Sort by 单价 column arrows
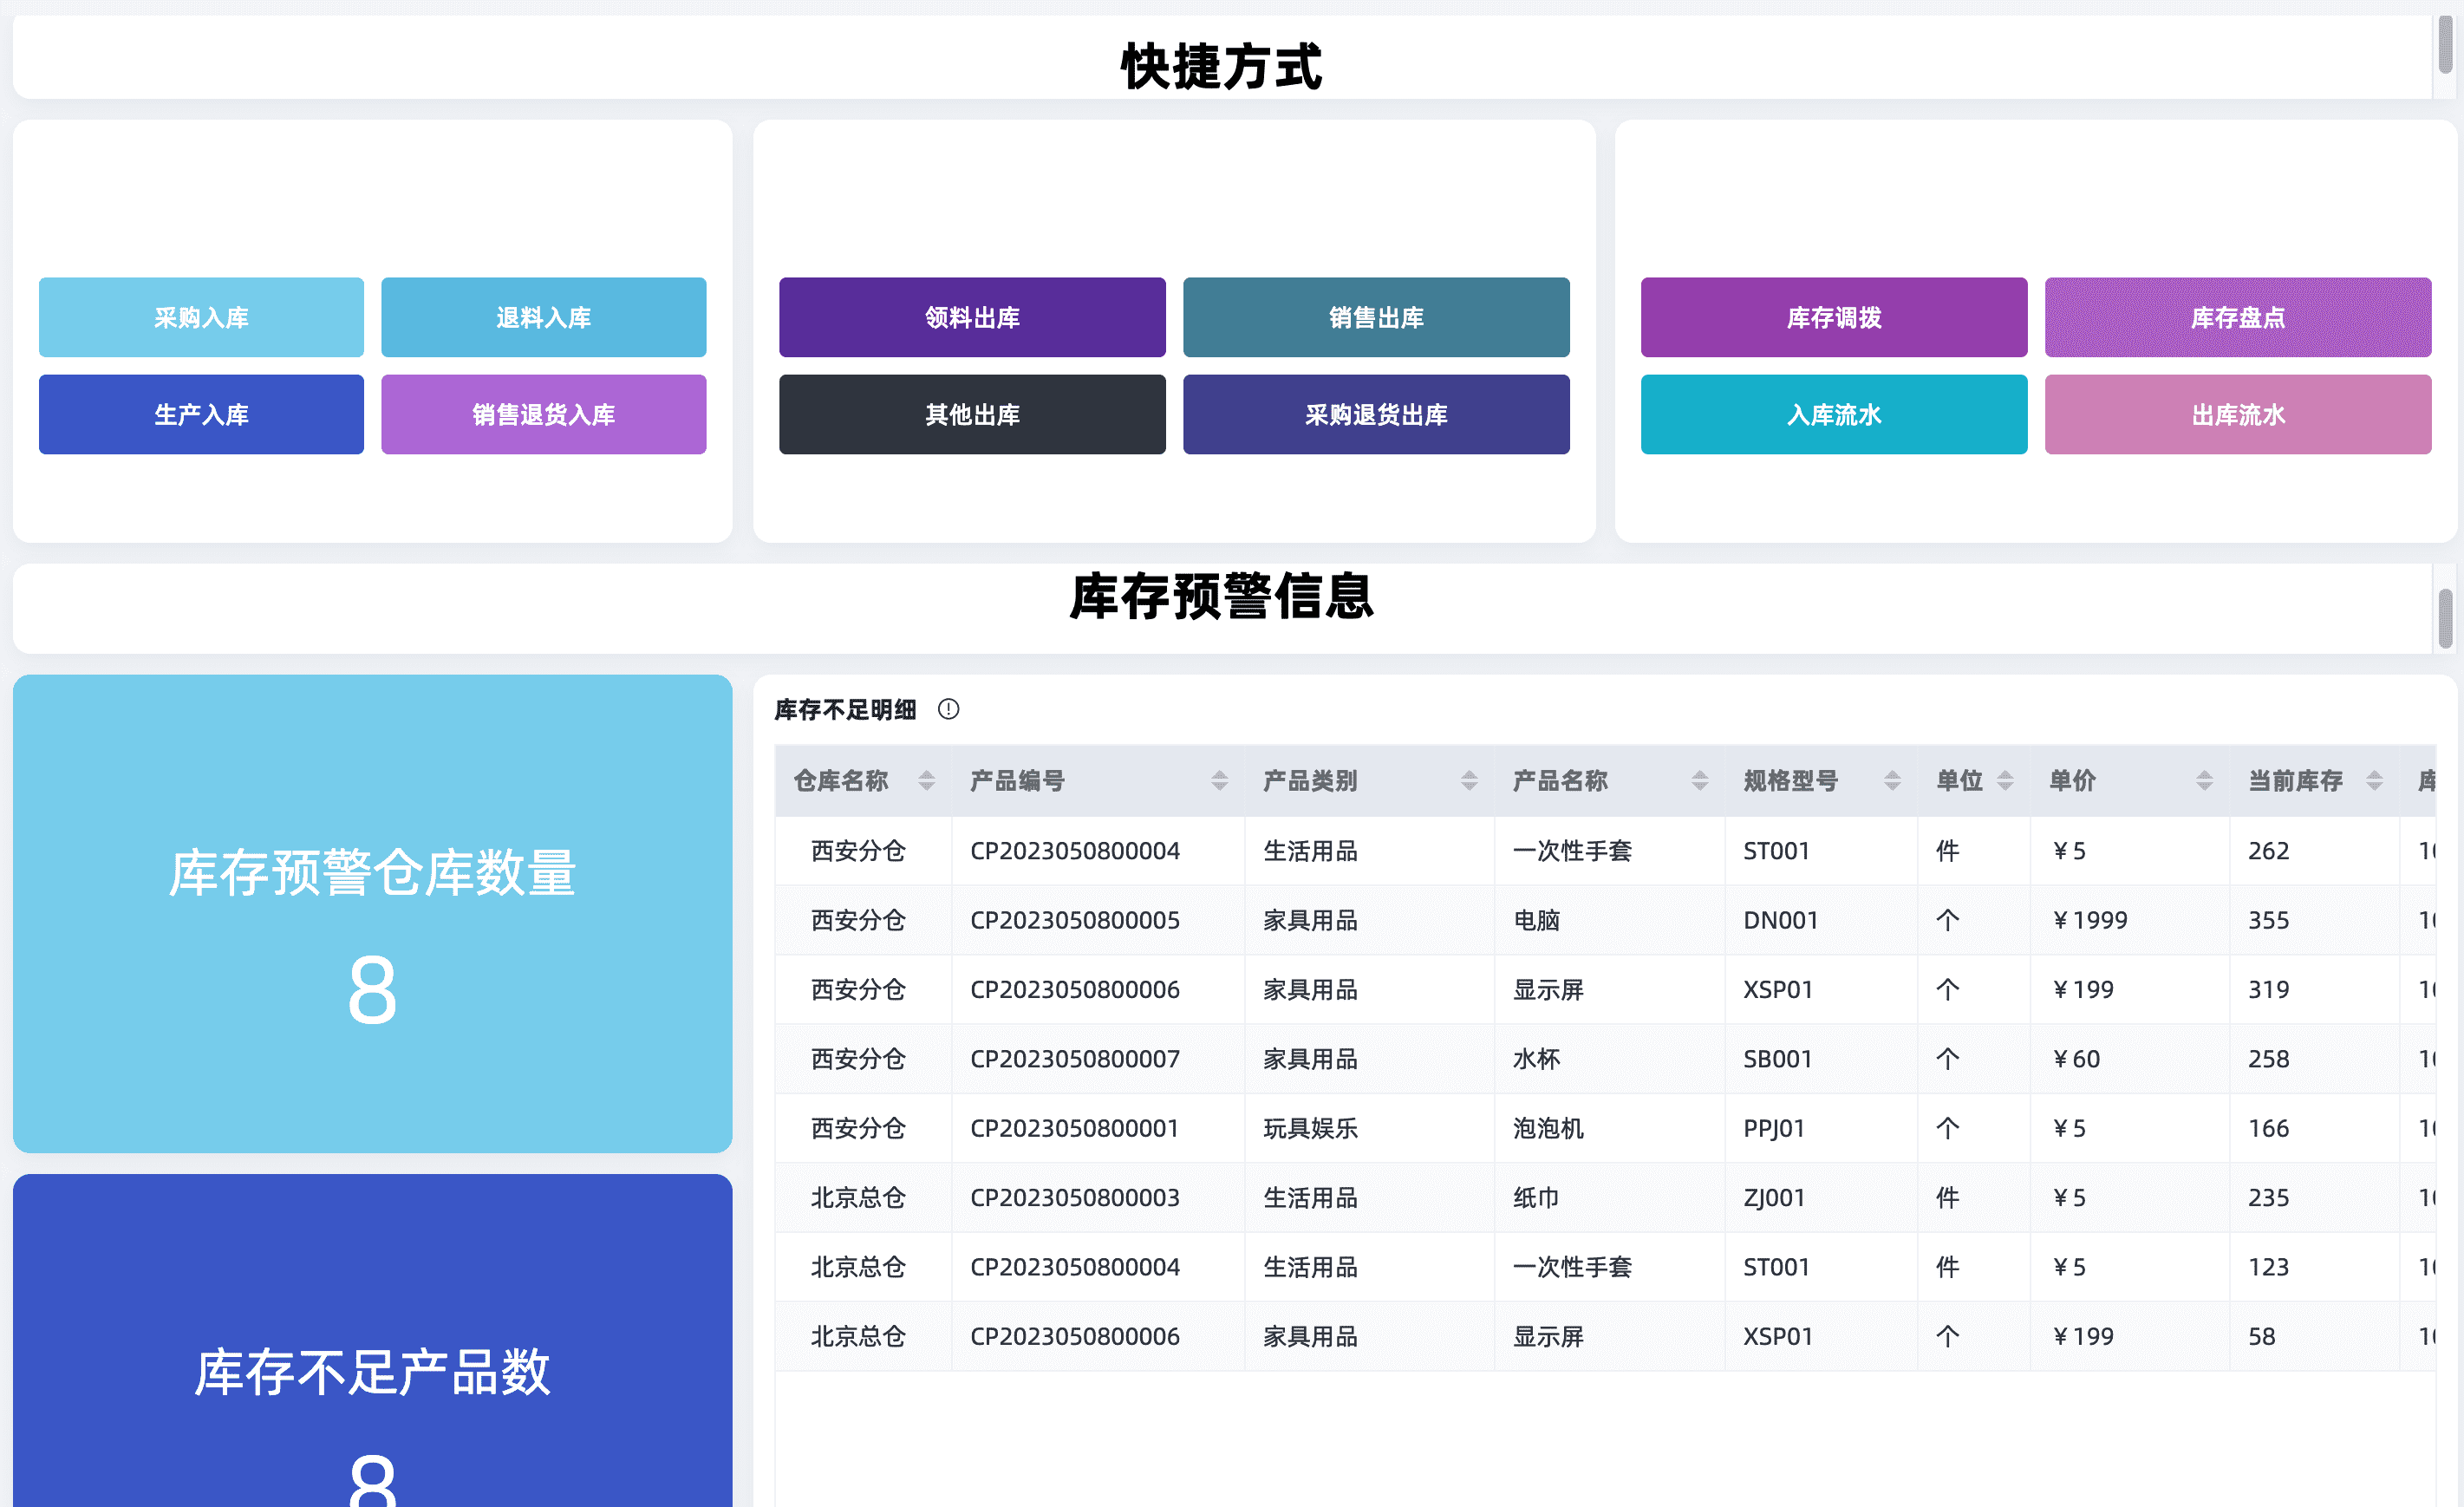Viewport: 2464px width, 1507px height. click(2203, 781)
